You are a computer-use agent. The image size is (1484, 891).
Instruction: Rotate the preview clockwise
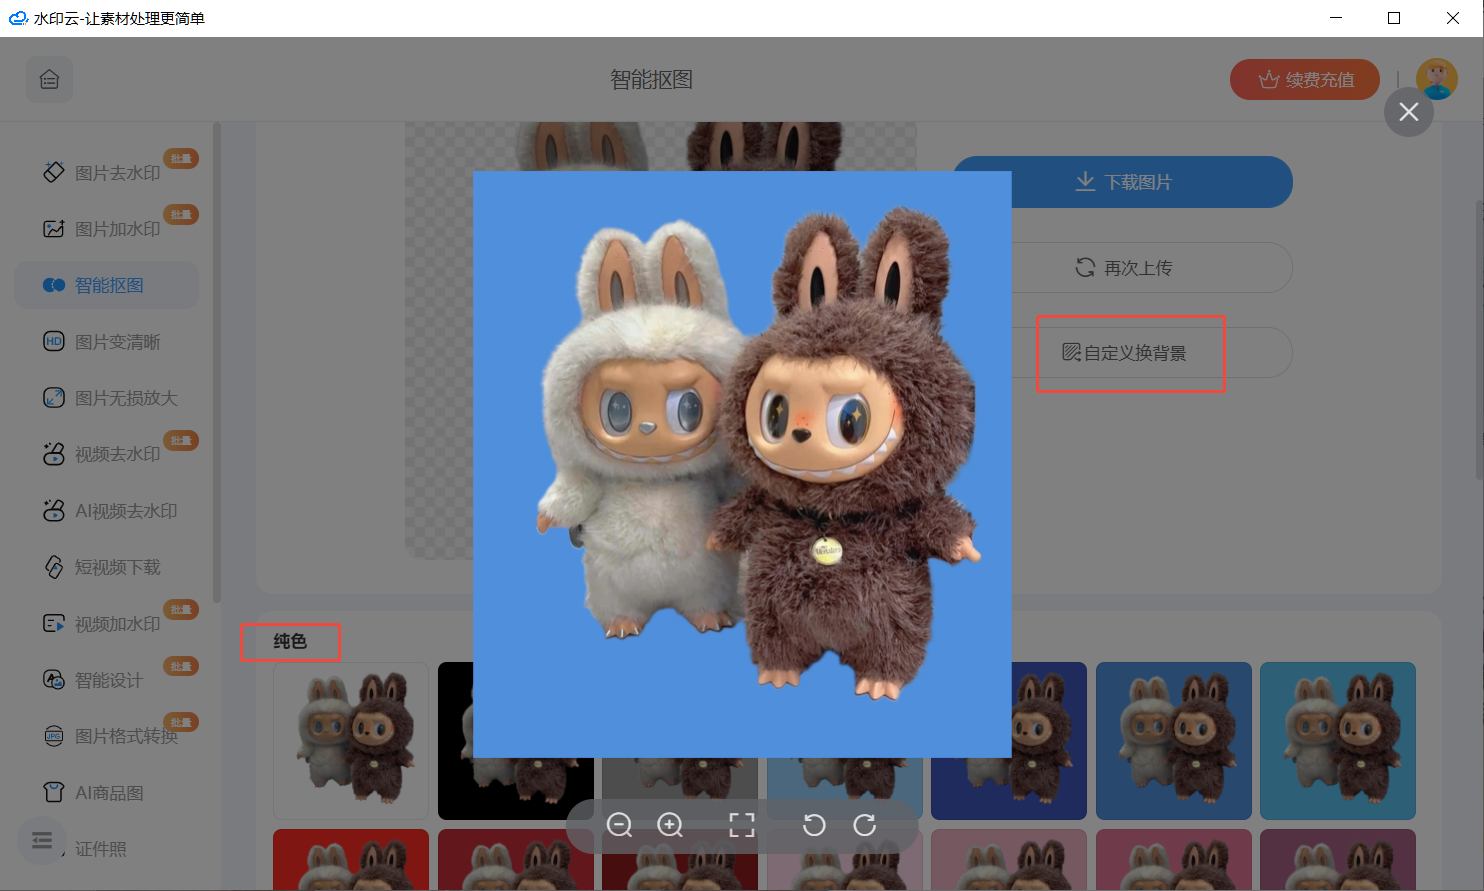865,825
